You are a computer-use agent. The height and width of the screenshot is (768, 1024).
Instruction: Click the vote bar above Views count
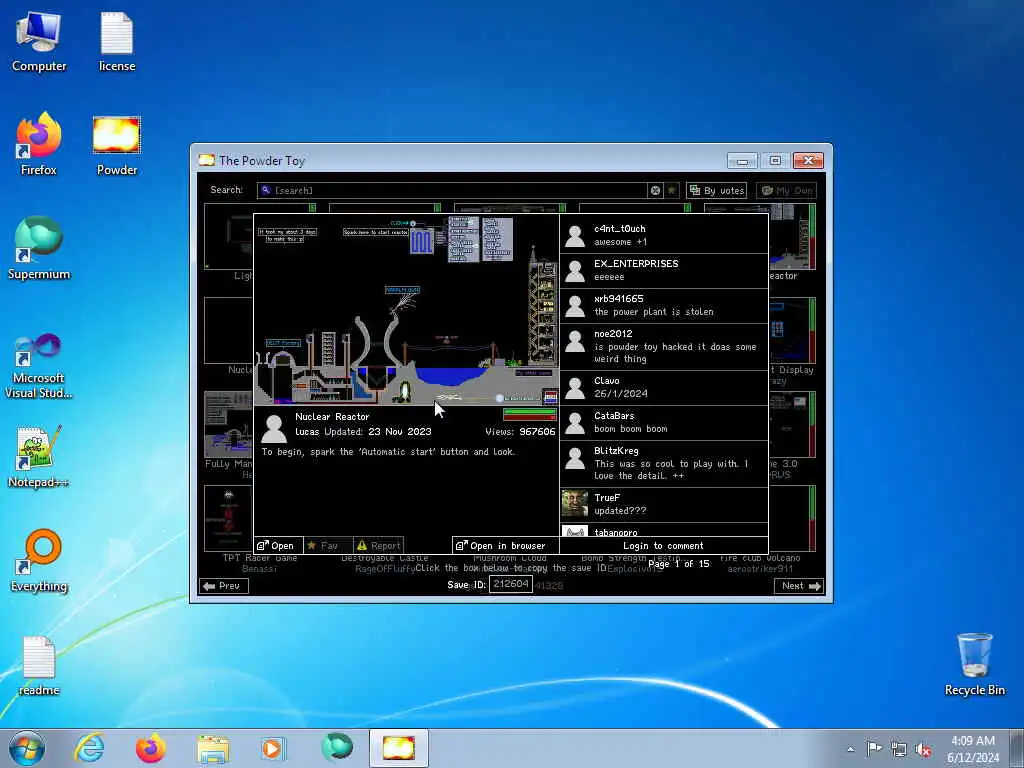click(530, 414)
